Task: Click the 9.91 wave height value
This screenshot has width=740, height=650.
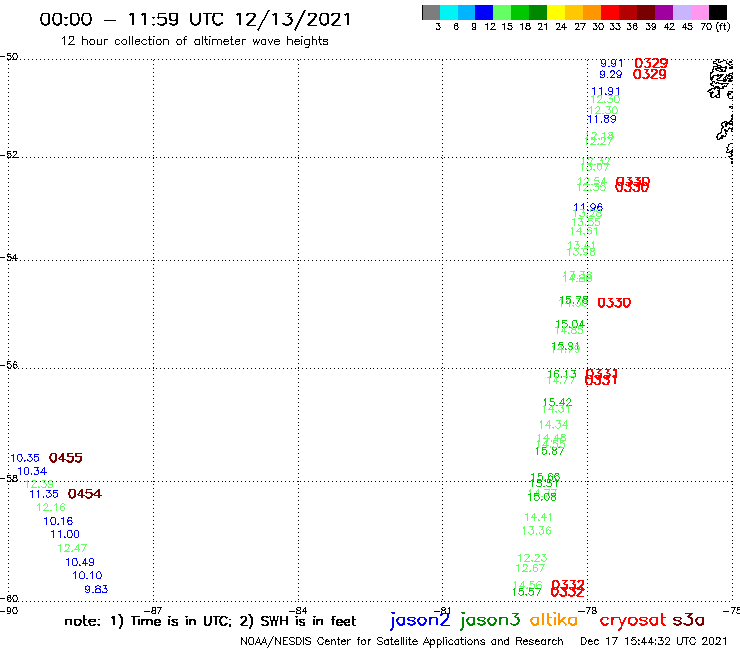Action: click(x=612, y=63)
